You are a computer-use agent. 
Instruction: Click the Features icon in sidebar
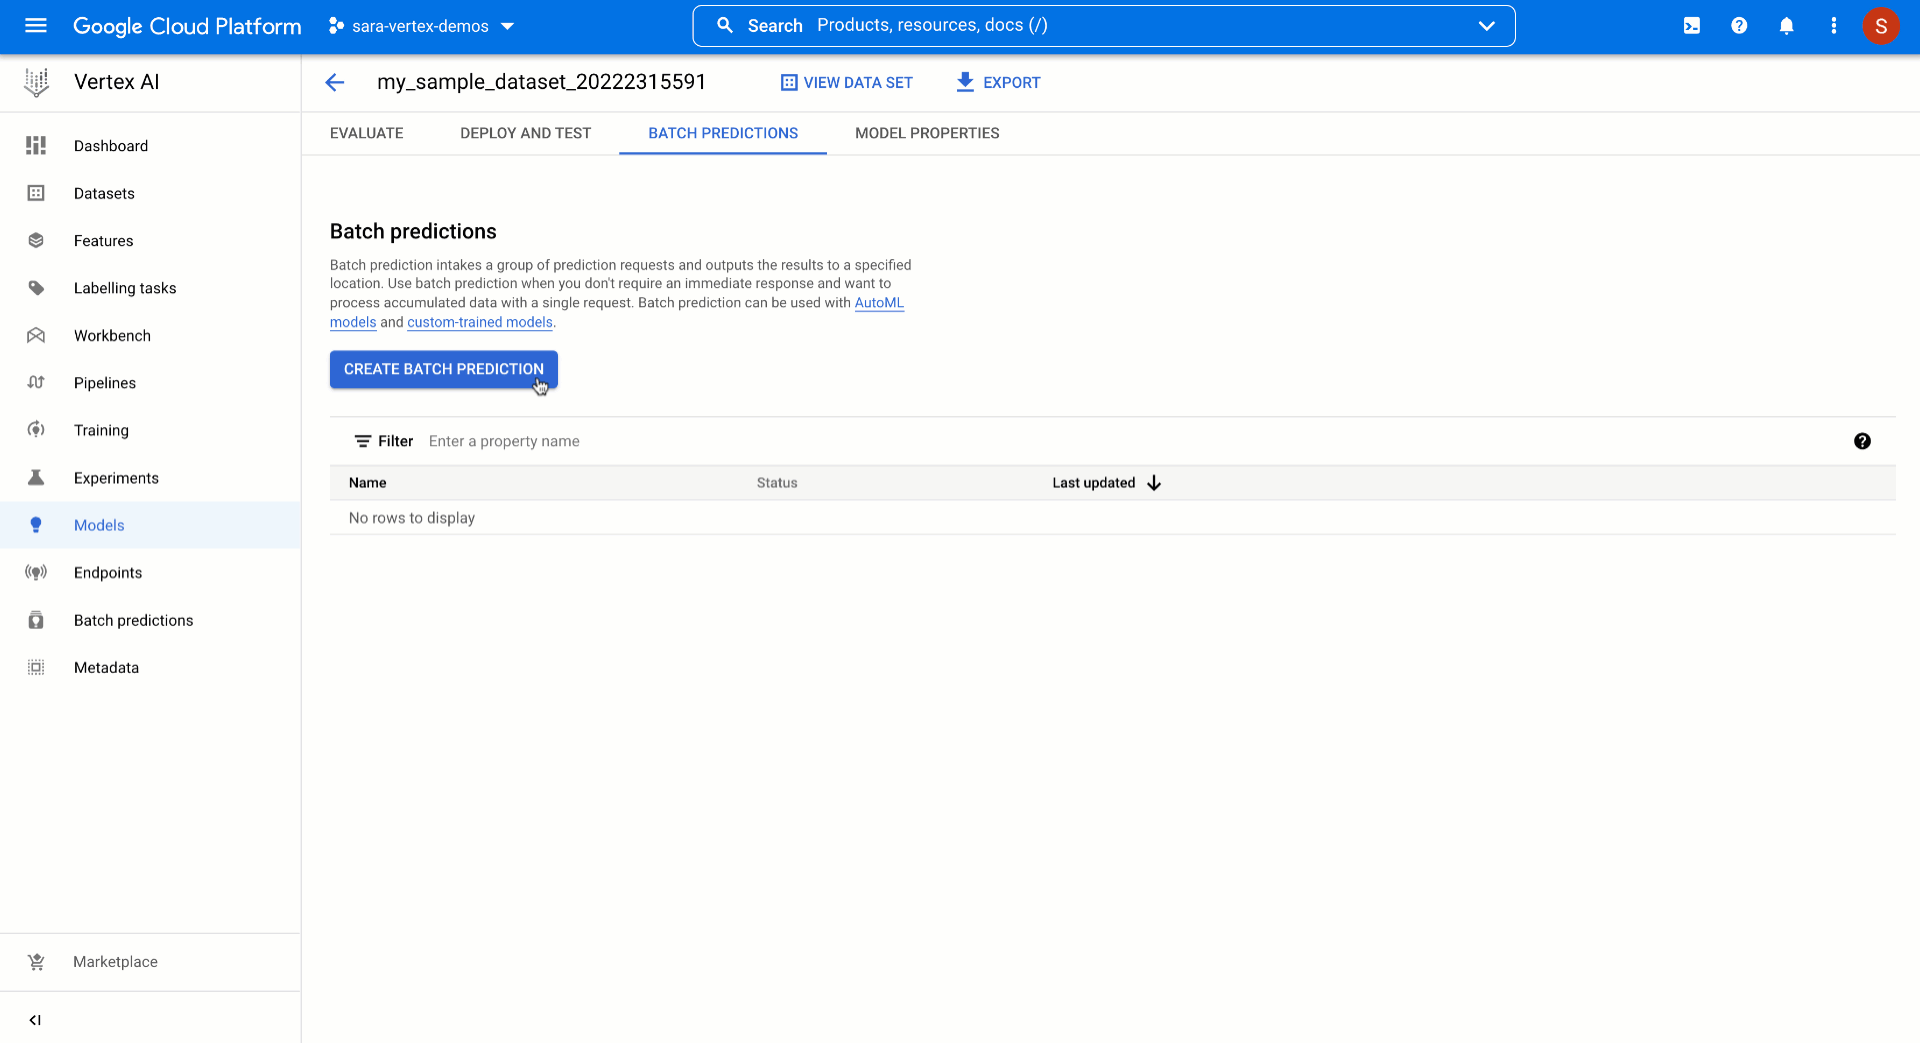(x=36, y=241)
